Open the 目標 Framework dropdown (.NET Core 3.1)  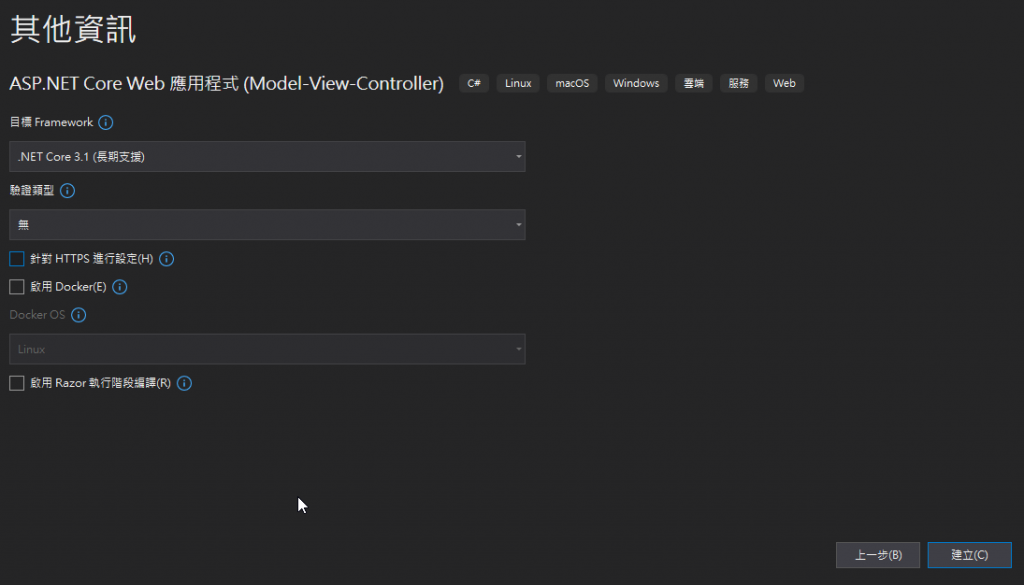[267, 157]
